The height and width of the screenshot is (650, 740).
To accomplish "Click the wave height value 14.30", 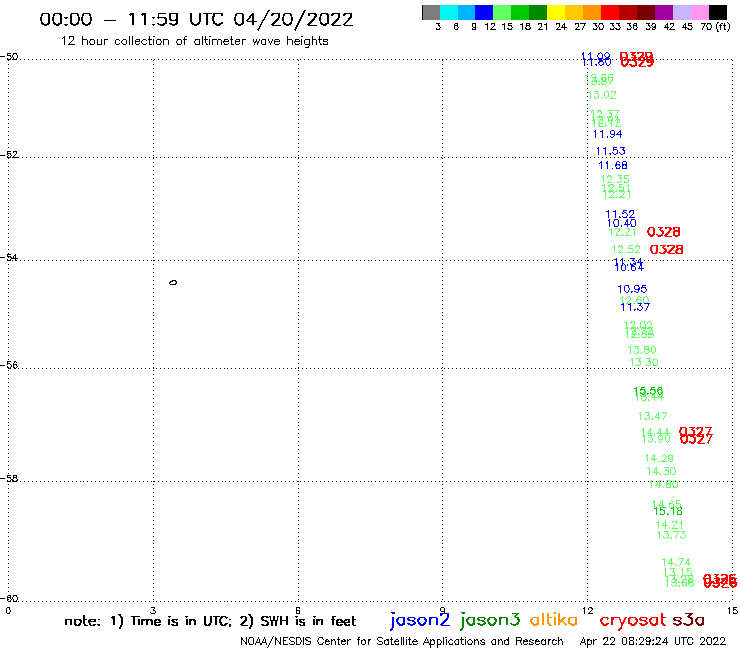I will click(661, 471).
